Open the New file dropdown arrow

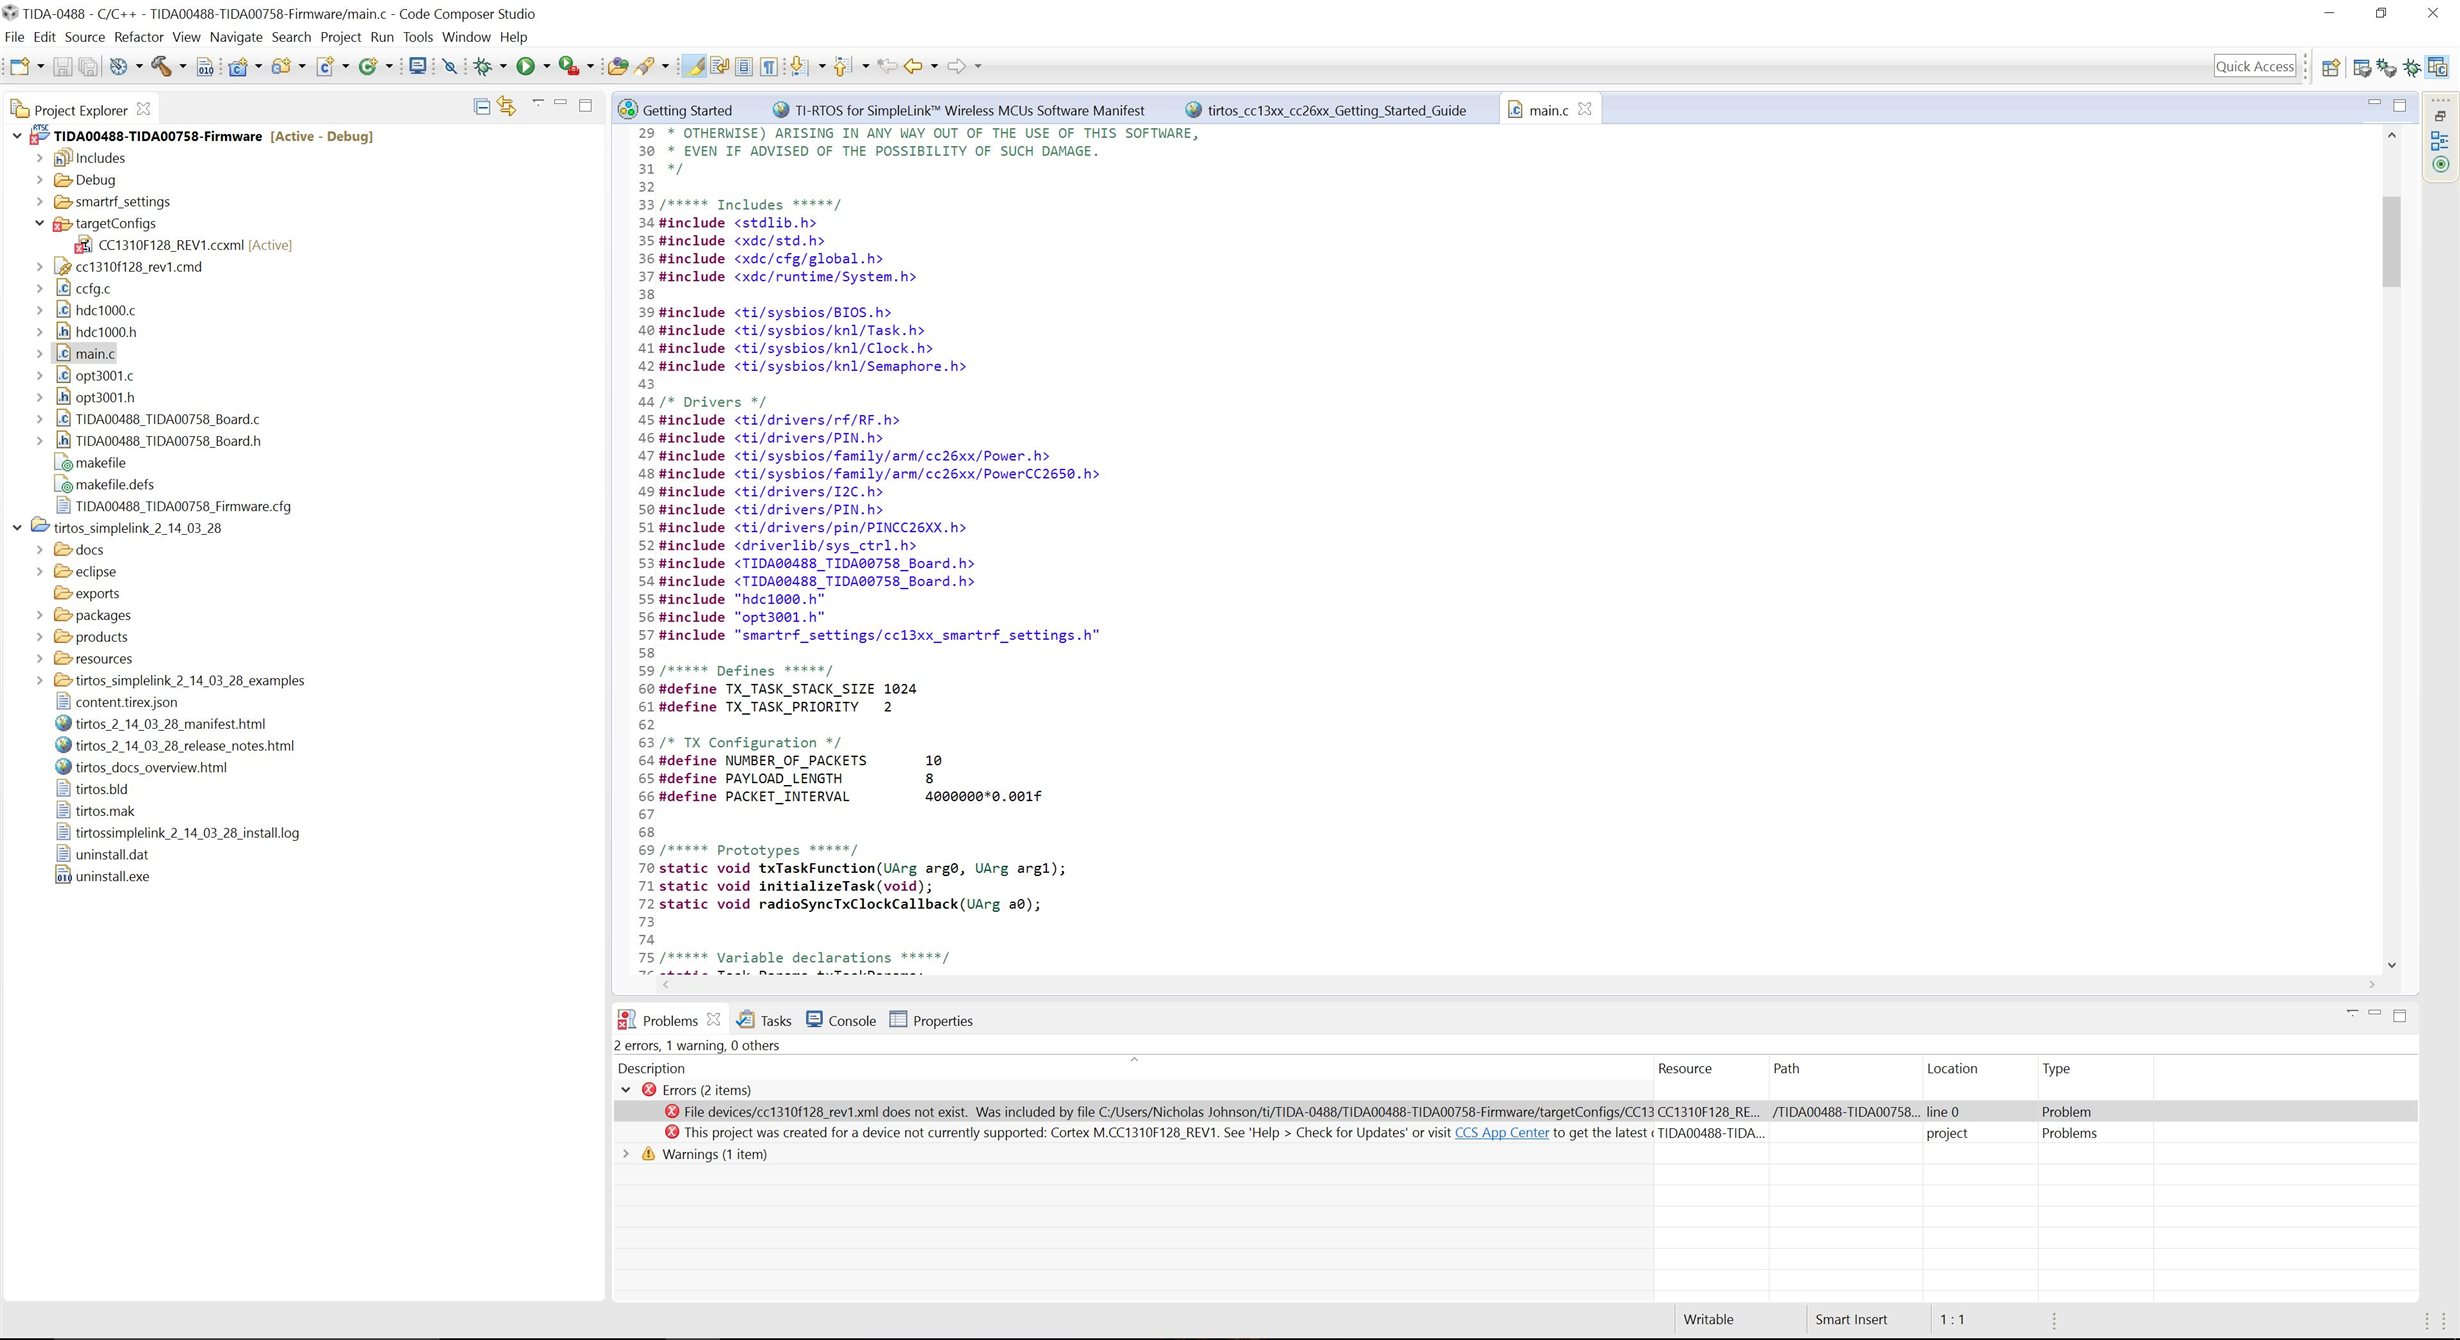pos(40,67)
